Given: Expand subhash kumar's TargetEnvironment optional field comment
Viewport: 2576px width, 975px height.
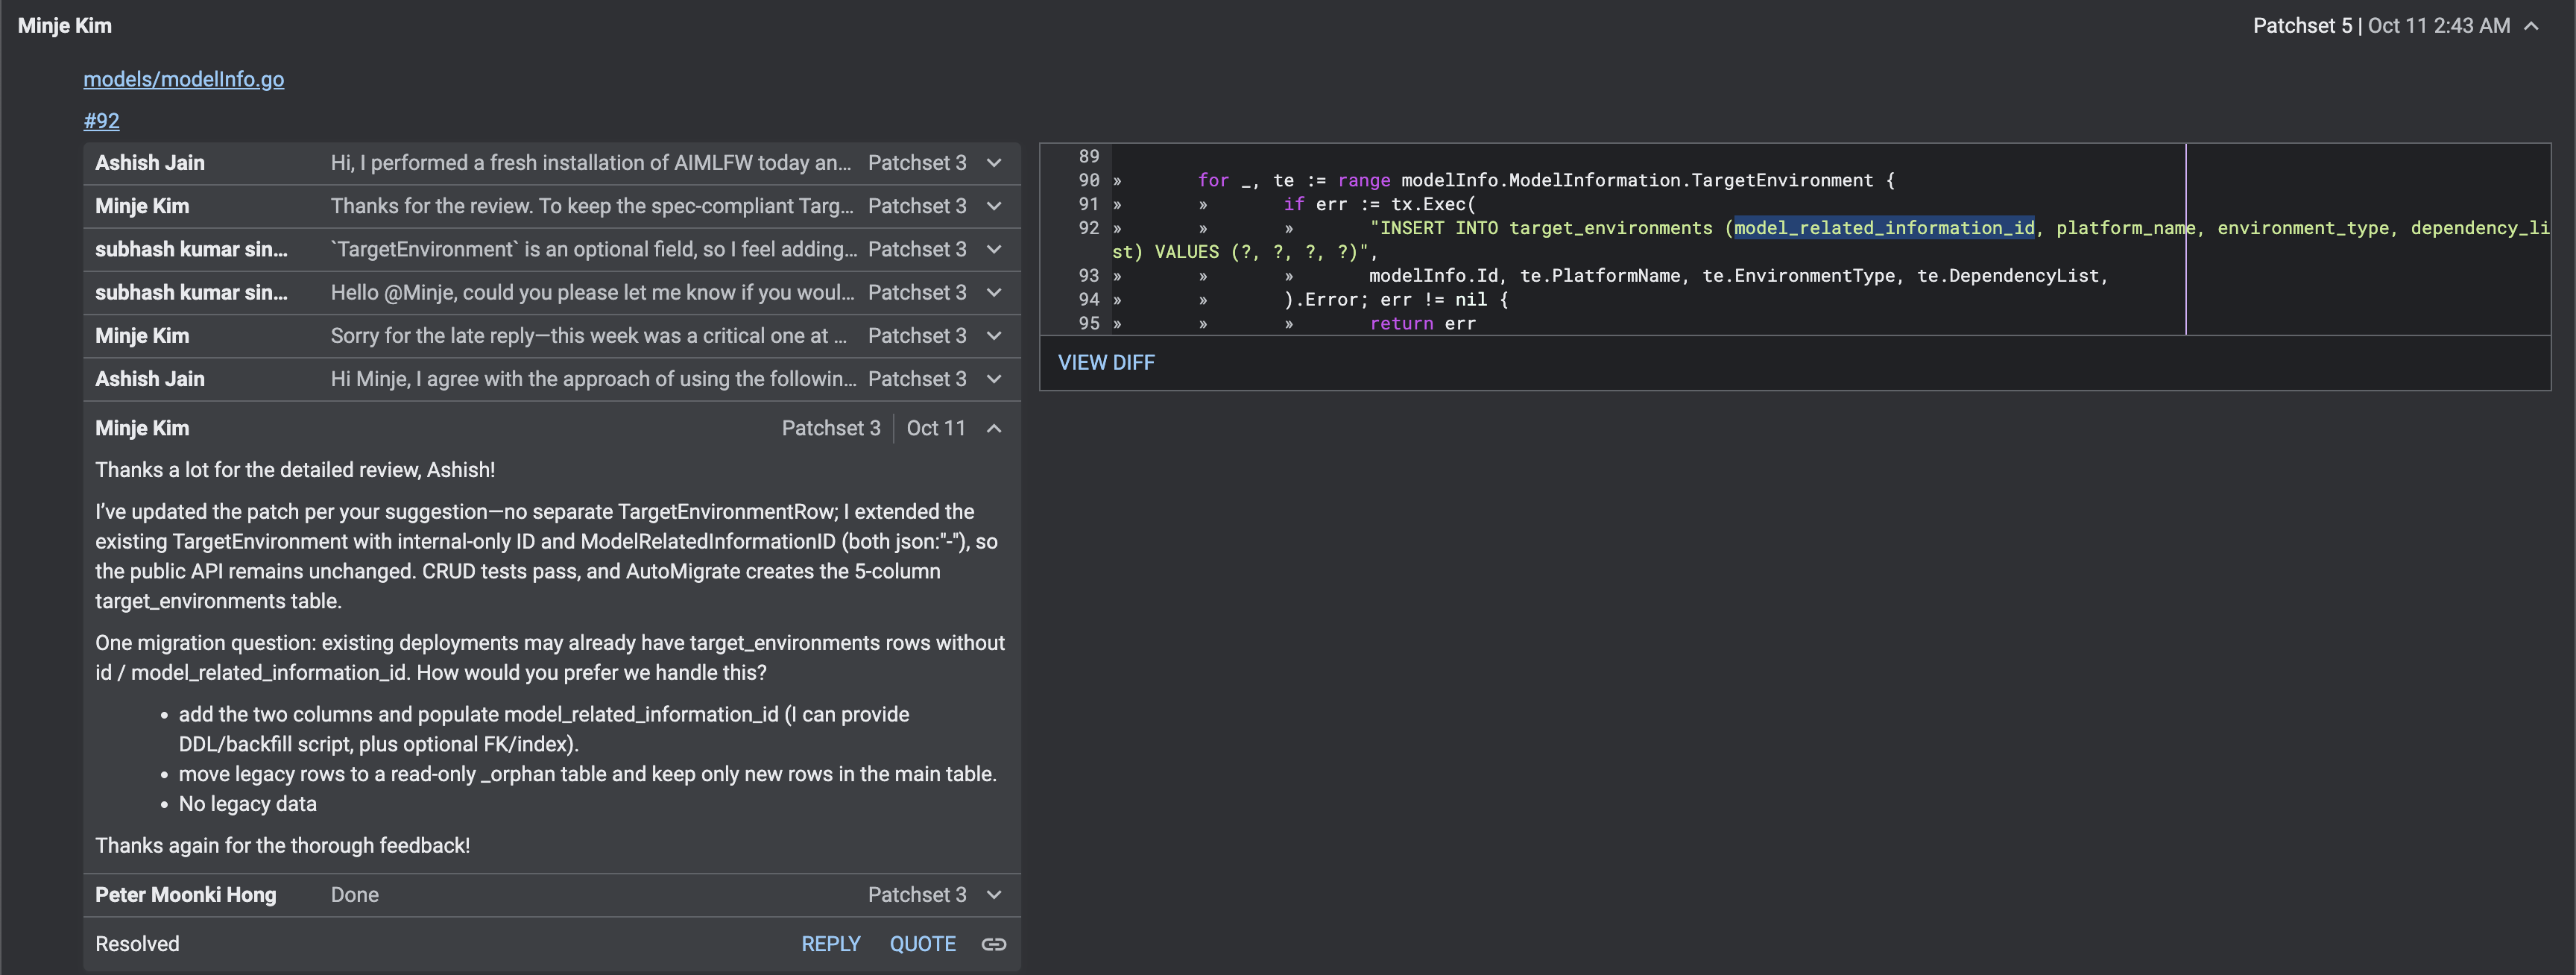Looking at the screenshot, I should tap(994, 249).
